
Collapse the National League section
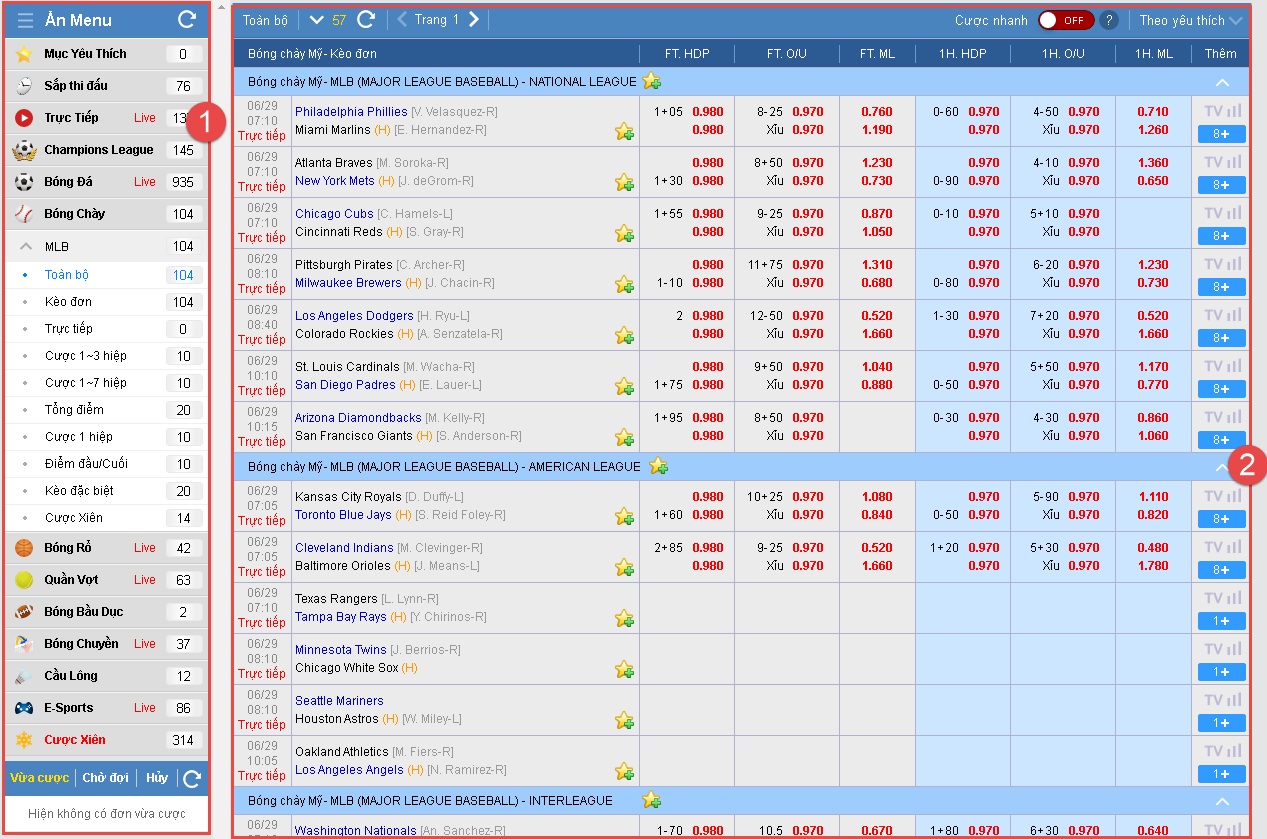point(1221,82)
